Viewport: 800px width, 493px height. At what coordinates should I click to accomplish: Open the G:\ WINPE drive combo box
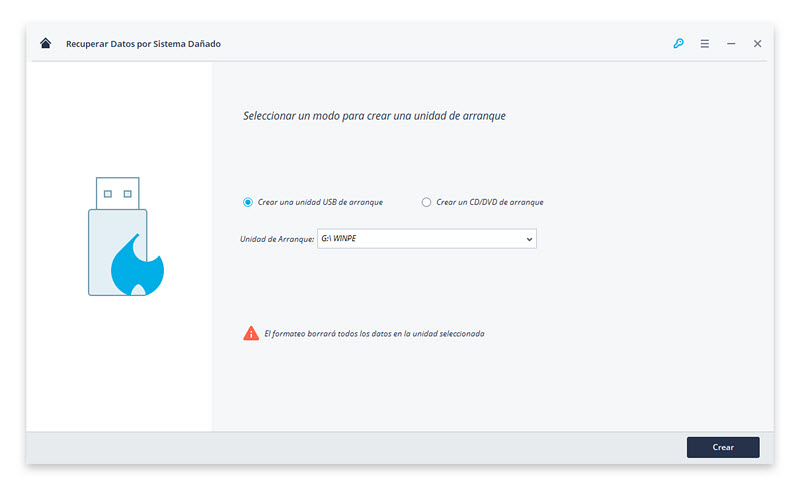coord(427,238)
